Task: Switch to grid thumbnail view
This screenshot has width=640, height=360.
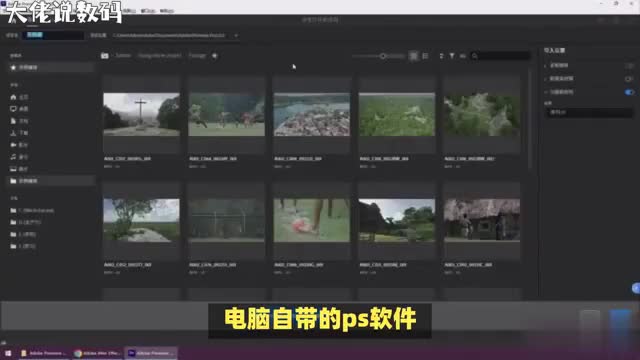Action: click(x=413, y=56)
